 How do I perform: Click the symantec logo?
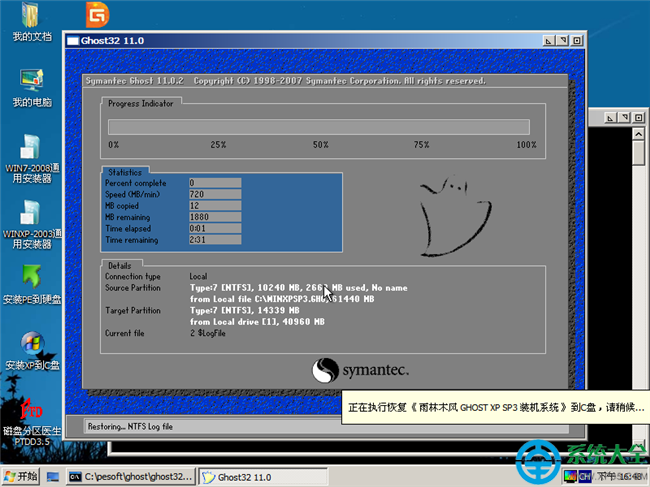(360, 370)
